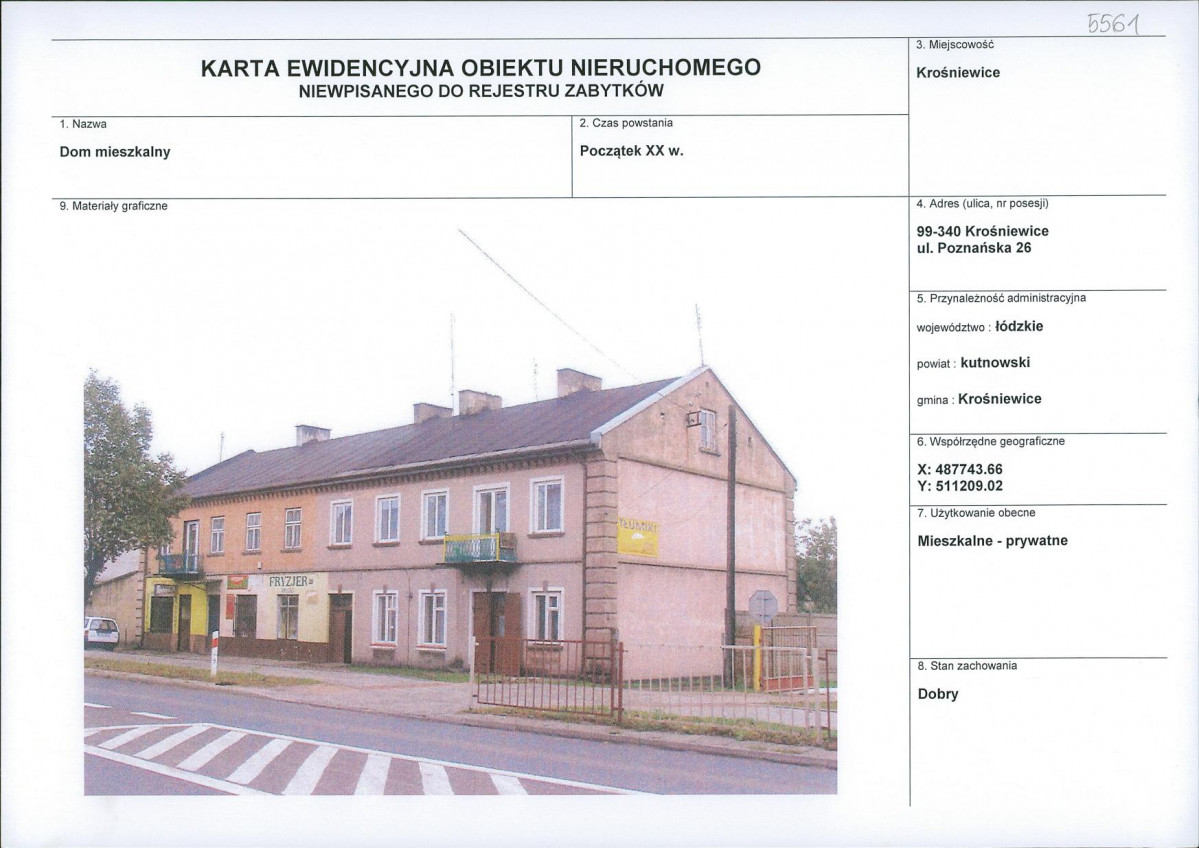
Task: Click the powiat value 'kutnowski'
Action: click(995, 362)
